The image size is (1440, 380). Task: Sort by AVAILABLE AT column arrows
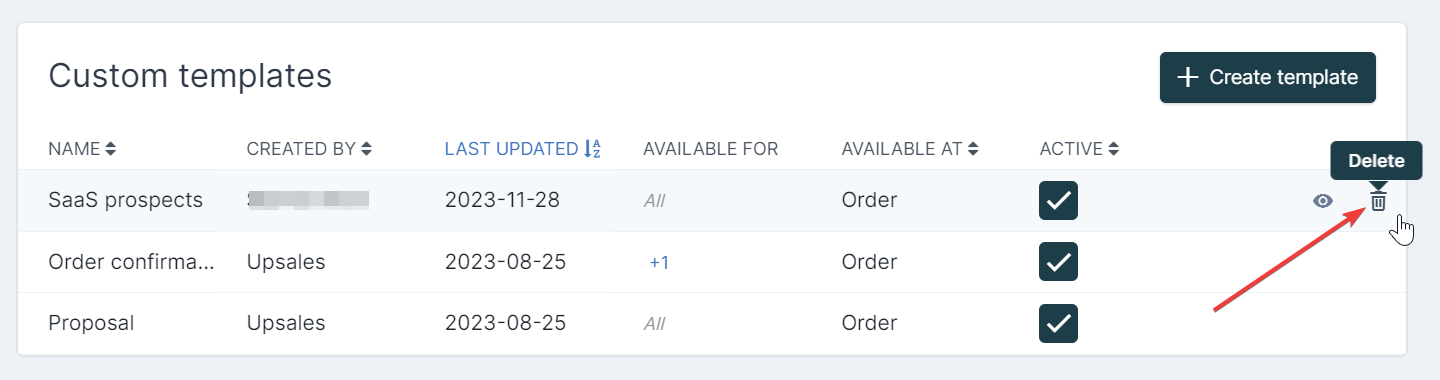click(x=972, y=149)
